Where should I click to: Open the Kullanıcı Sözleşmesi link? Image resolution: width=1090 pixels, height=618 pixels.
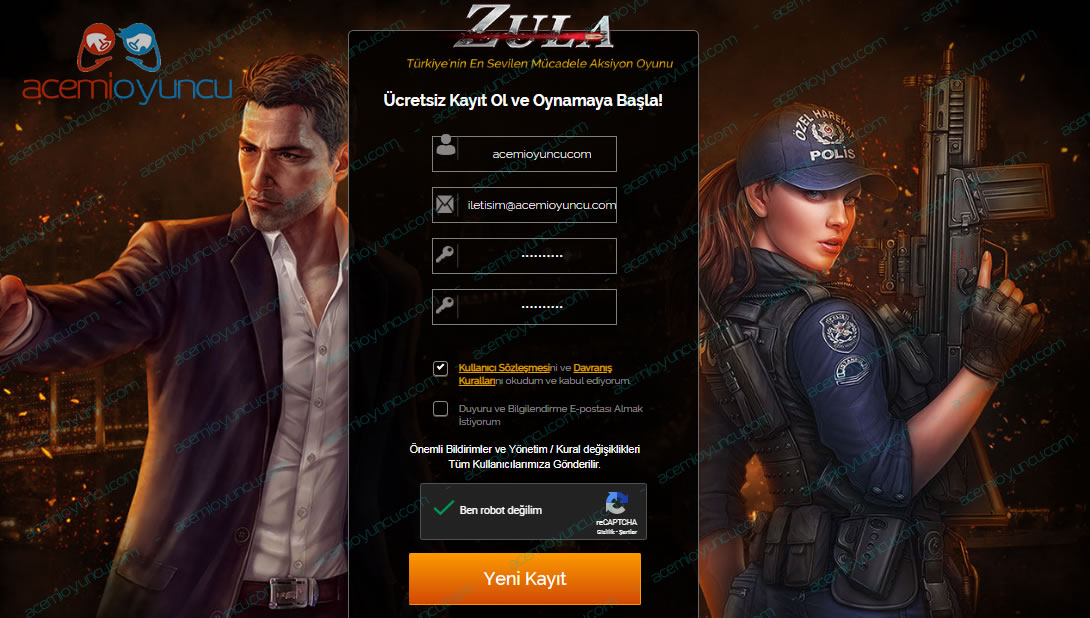pos(504,368)
